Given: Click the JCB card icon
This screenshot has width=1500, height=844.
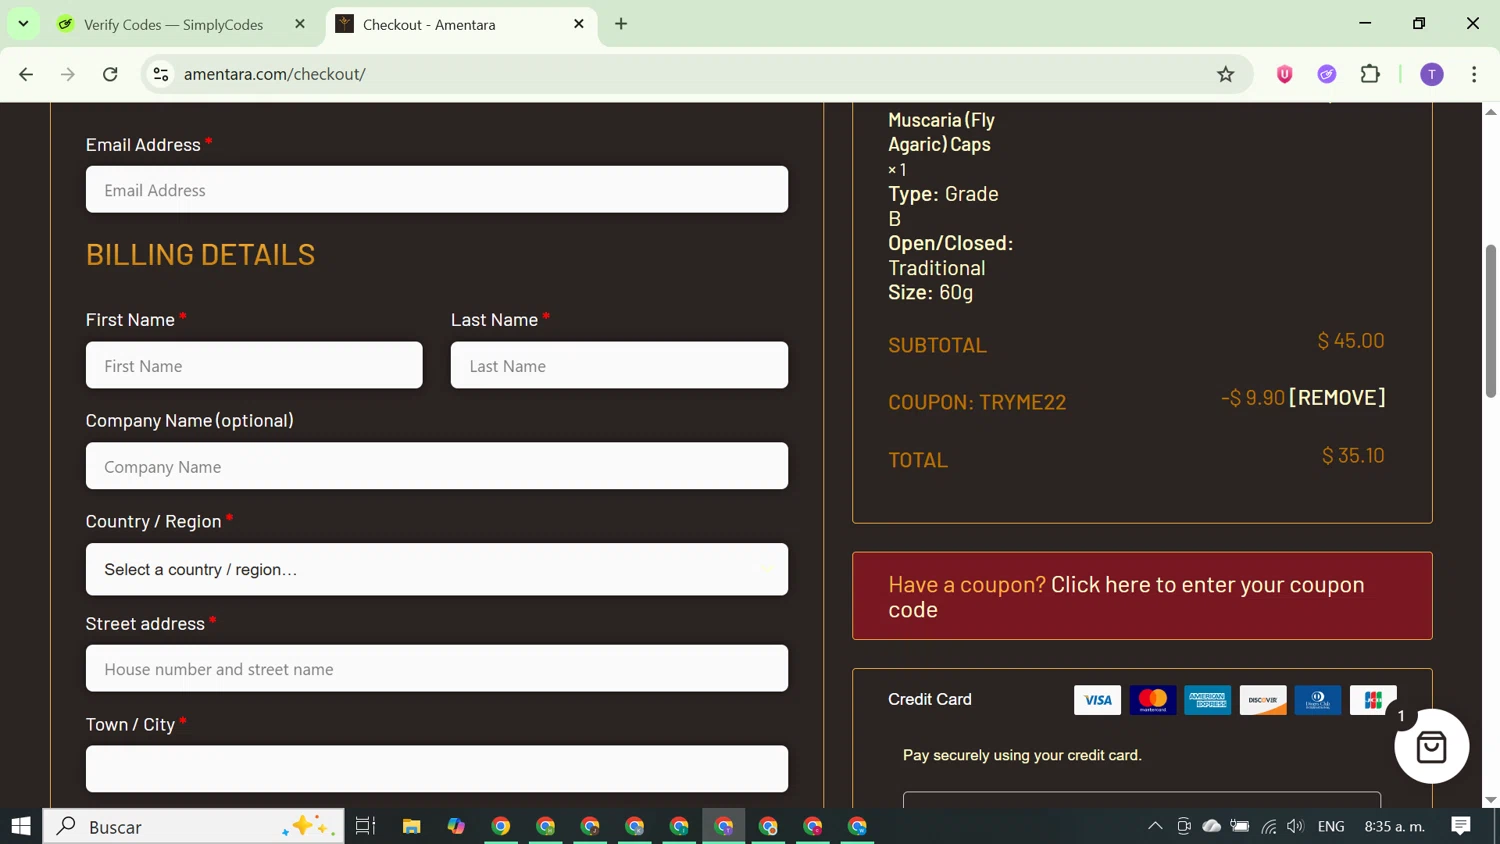Looking at the screenshot, I should tap(1373, 700).
